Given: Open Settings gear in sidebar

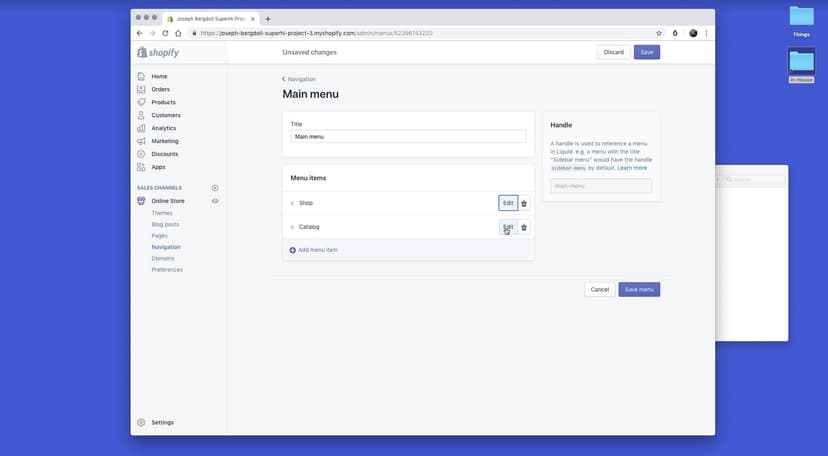Looking at the screenshot, I should click(141, 422).
